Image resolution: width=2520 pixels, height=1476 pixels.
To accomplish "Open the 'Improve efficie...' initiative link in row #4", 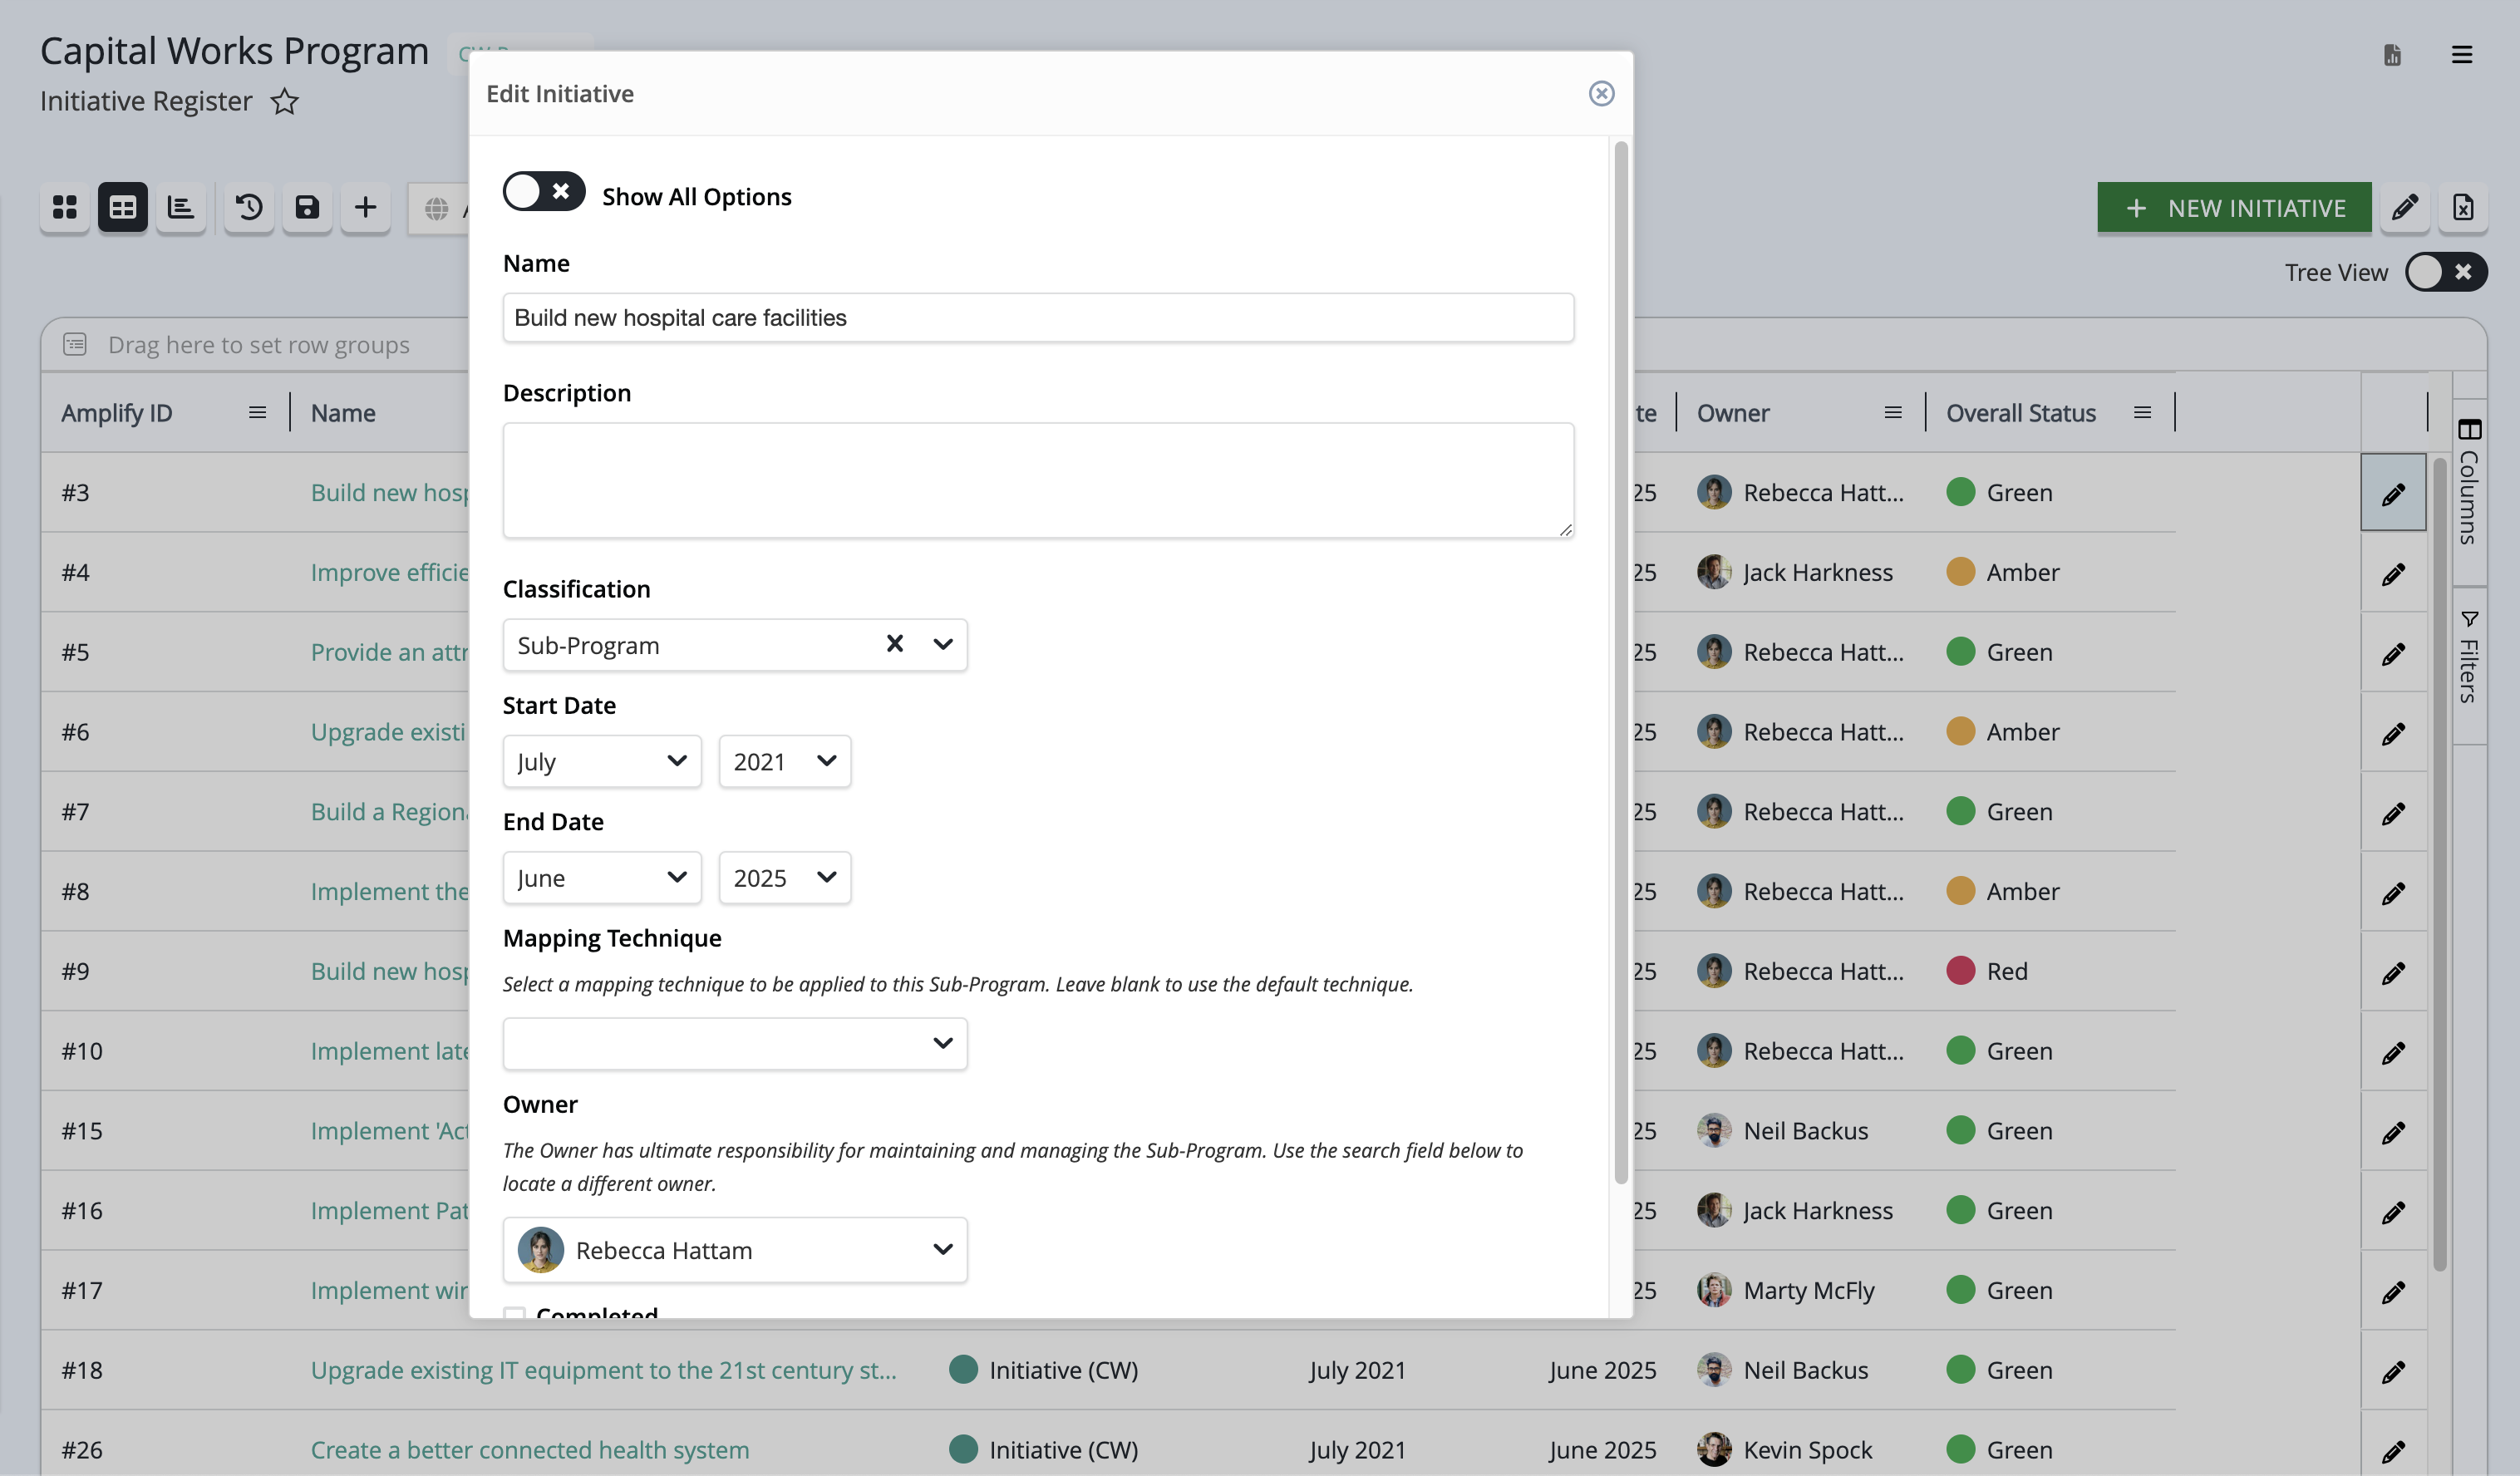I will (390, 572).
